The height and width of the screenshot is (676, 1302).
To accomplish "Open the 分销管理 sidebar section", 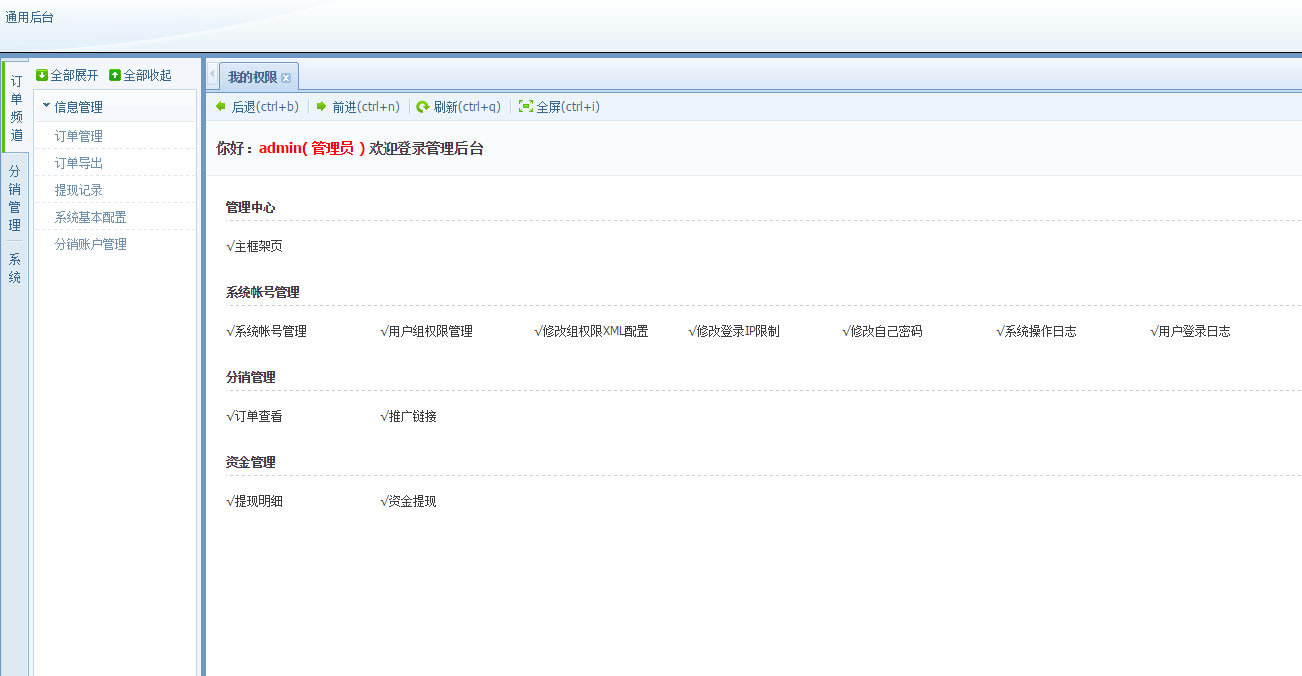I will coord(15,197).
